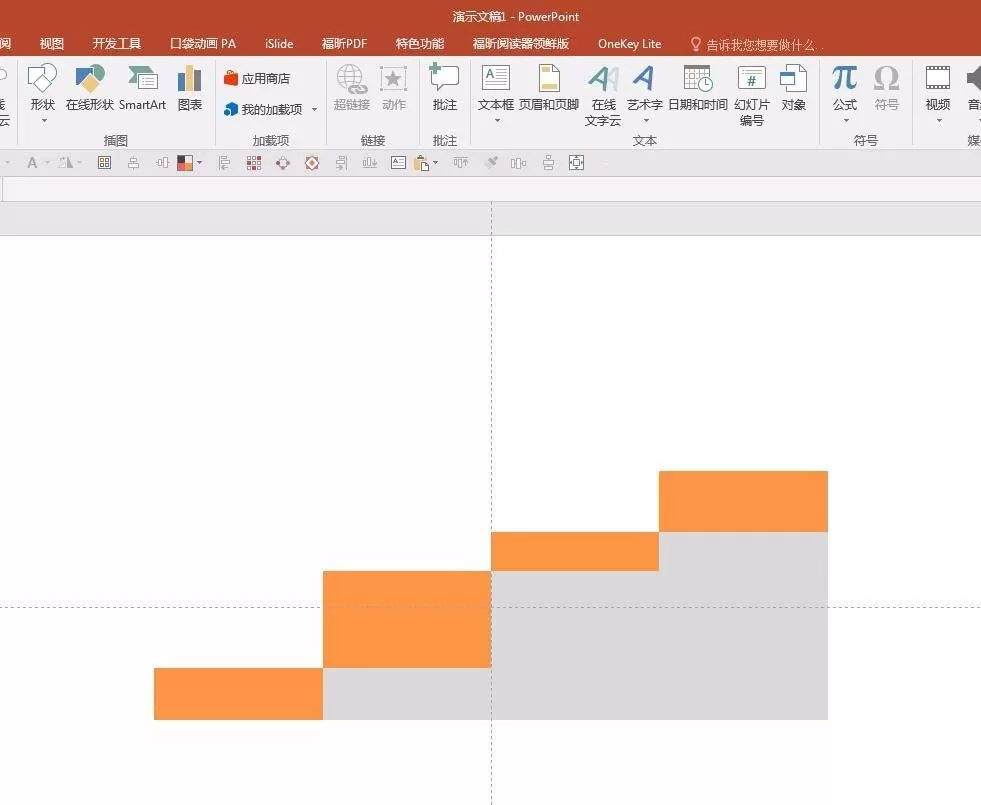The height and width of the screenshot is (805, 981).
Task: Open My Add-ins (我的加载项)
Action: point(263,109)
